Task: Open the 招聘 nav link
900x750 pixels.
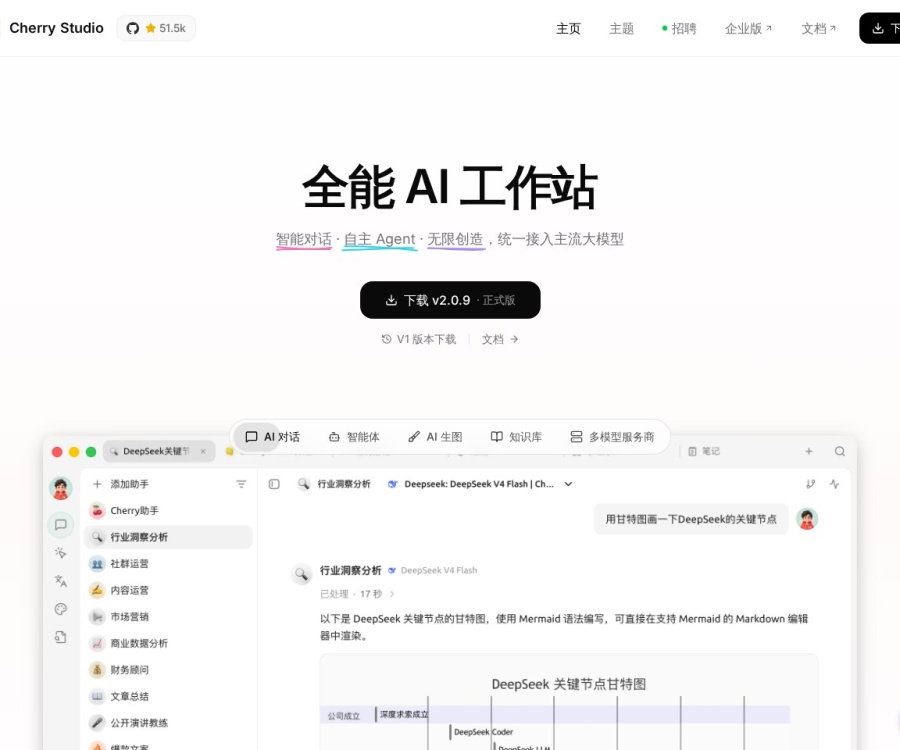Action: point(679,29)
